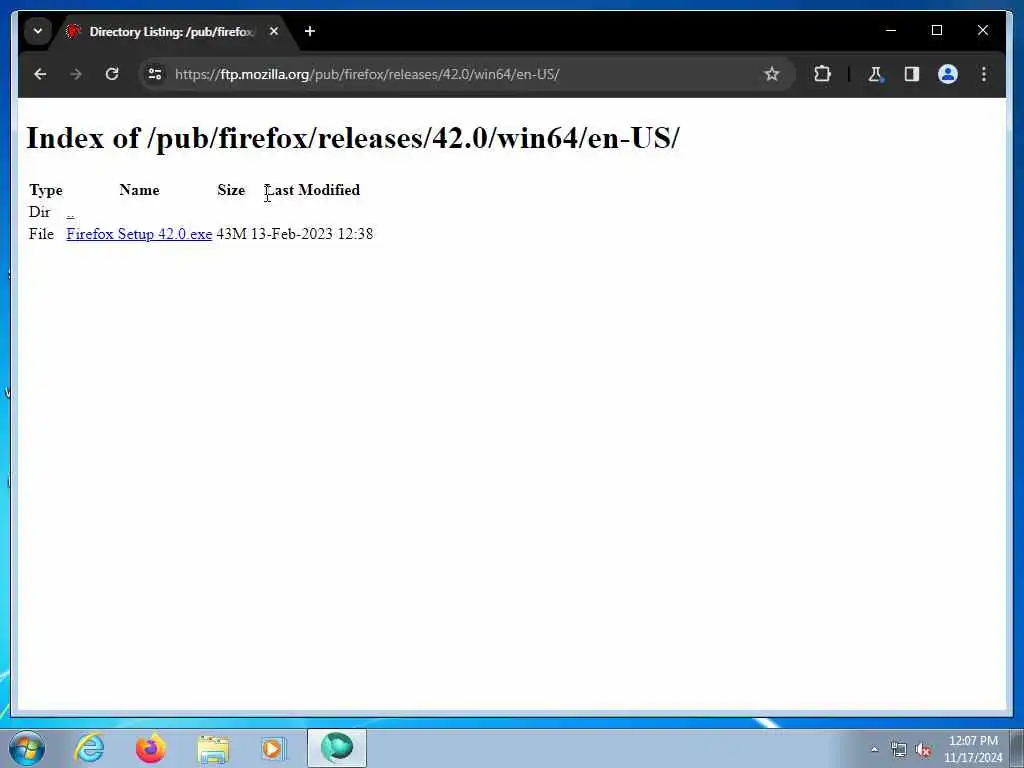
Task: Click the Last Modified column header
Action: click(312, 190)
